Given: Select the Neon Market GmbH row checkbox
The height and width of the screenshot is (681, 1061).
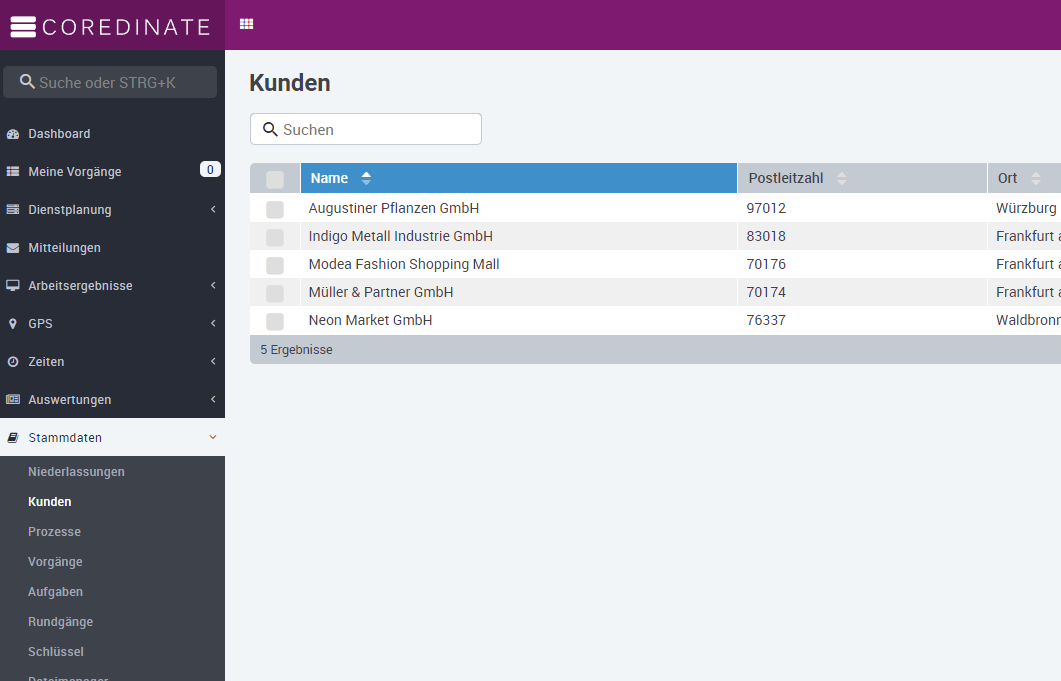Looking at the screenshot, I should pyautogui.click(x=275, y=321).
